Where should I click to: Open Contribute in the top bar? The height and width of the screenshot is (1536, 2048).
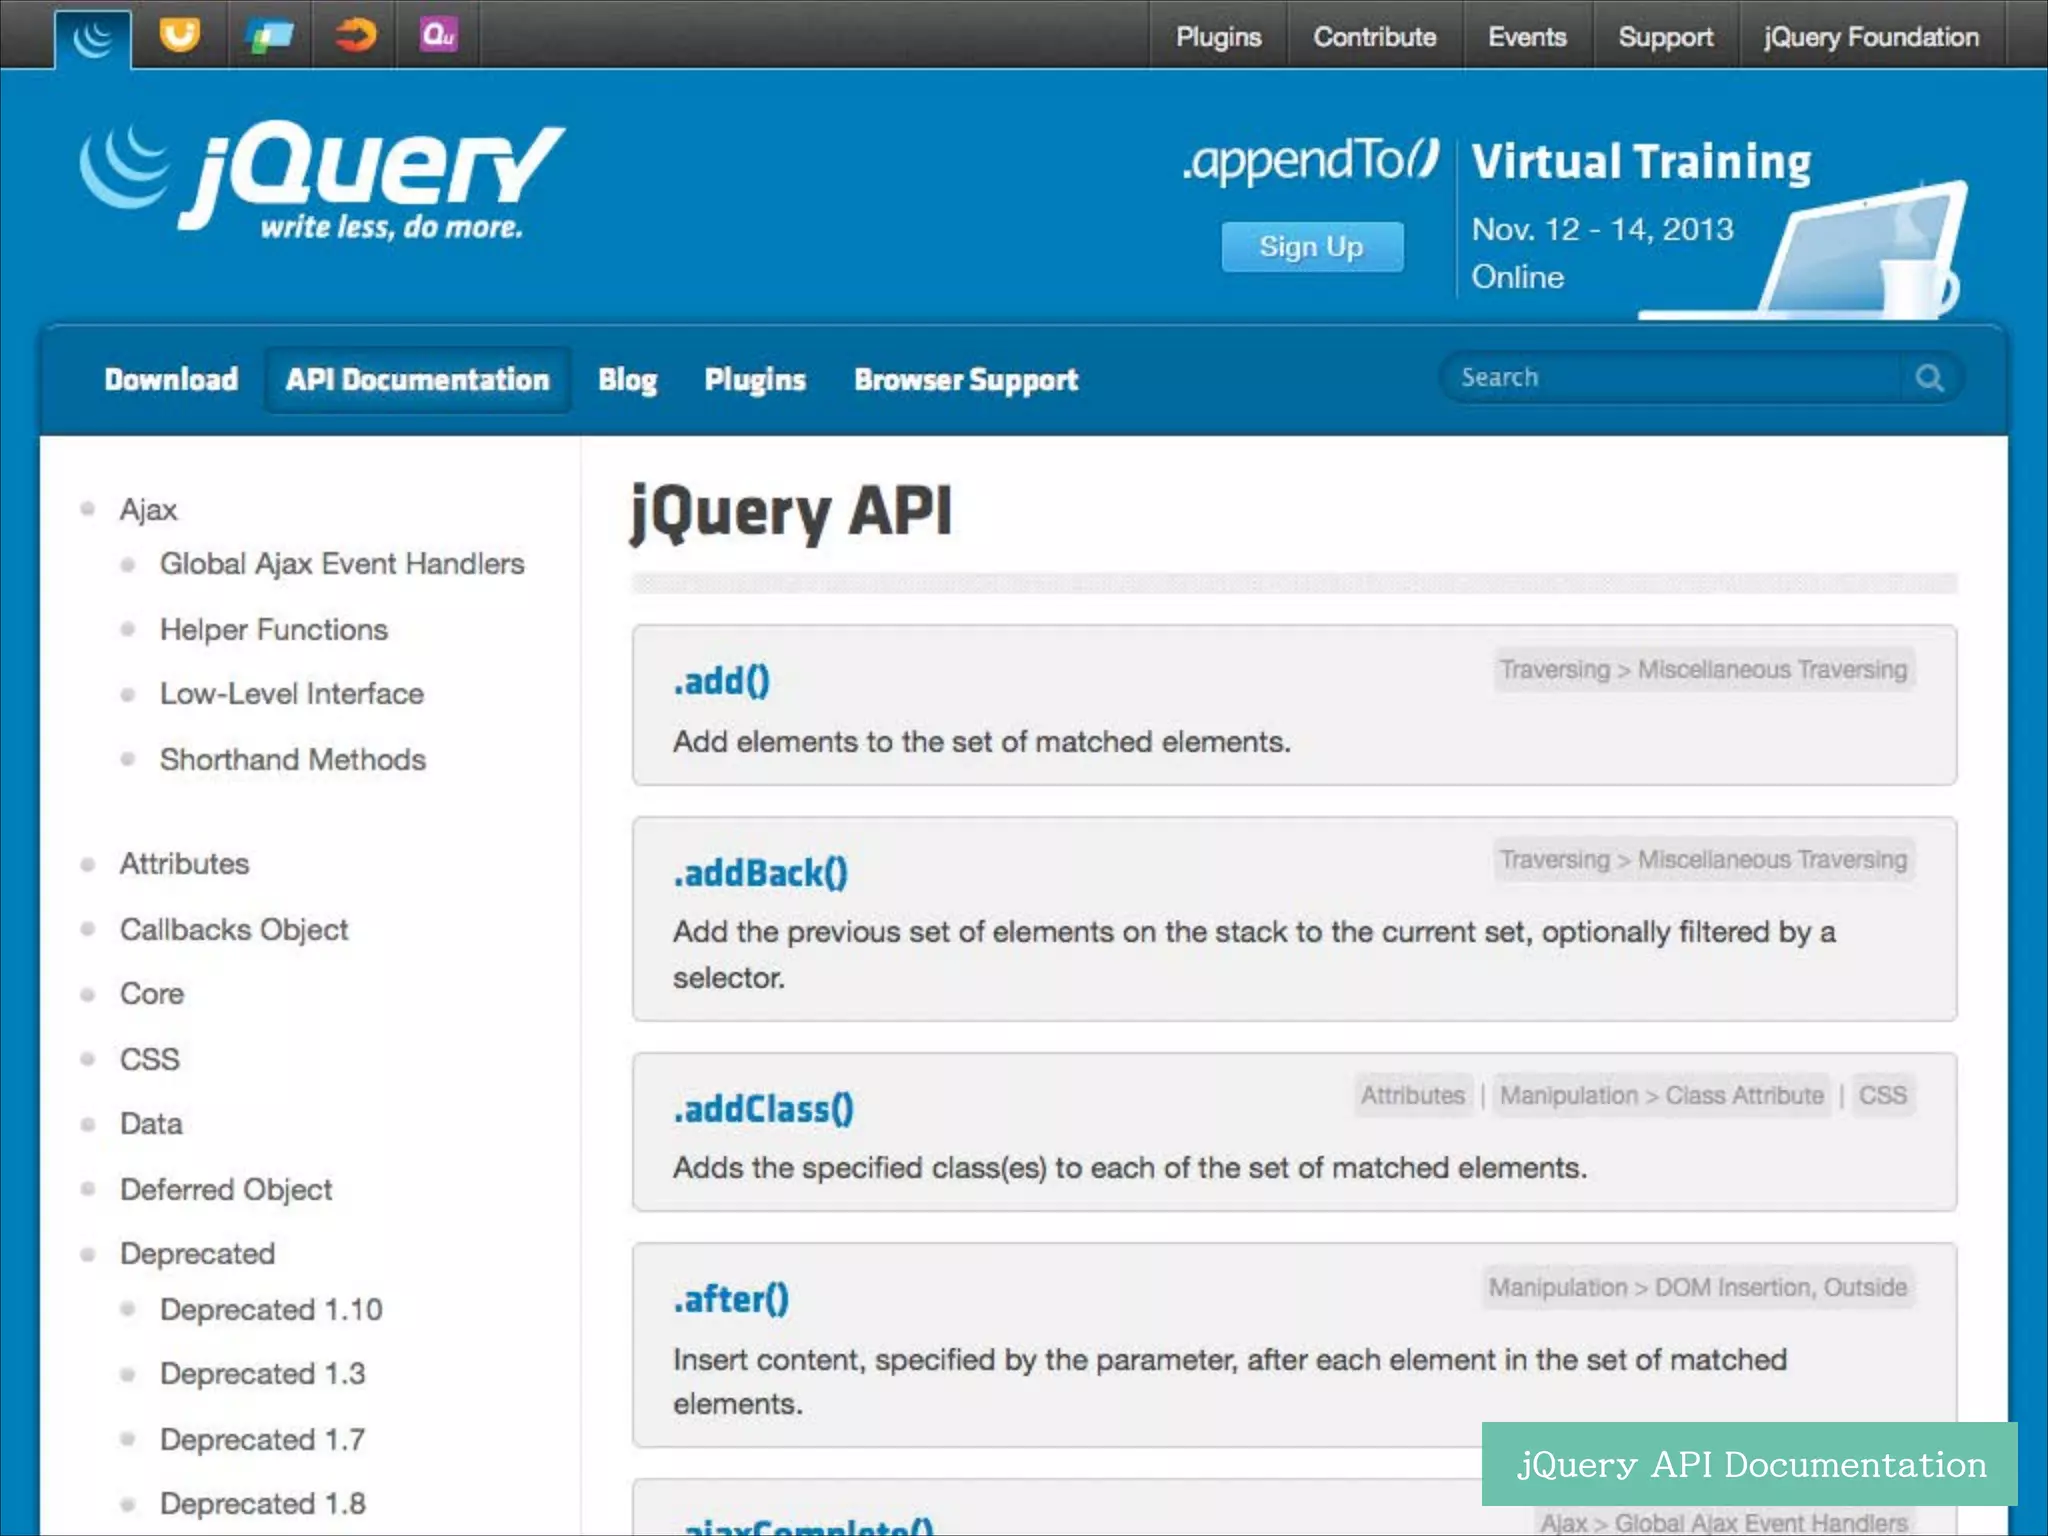point(1375,37)
